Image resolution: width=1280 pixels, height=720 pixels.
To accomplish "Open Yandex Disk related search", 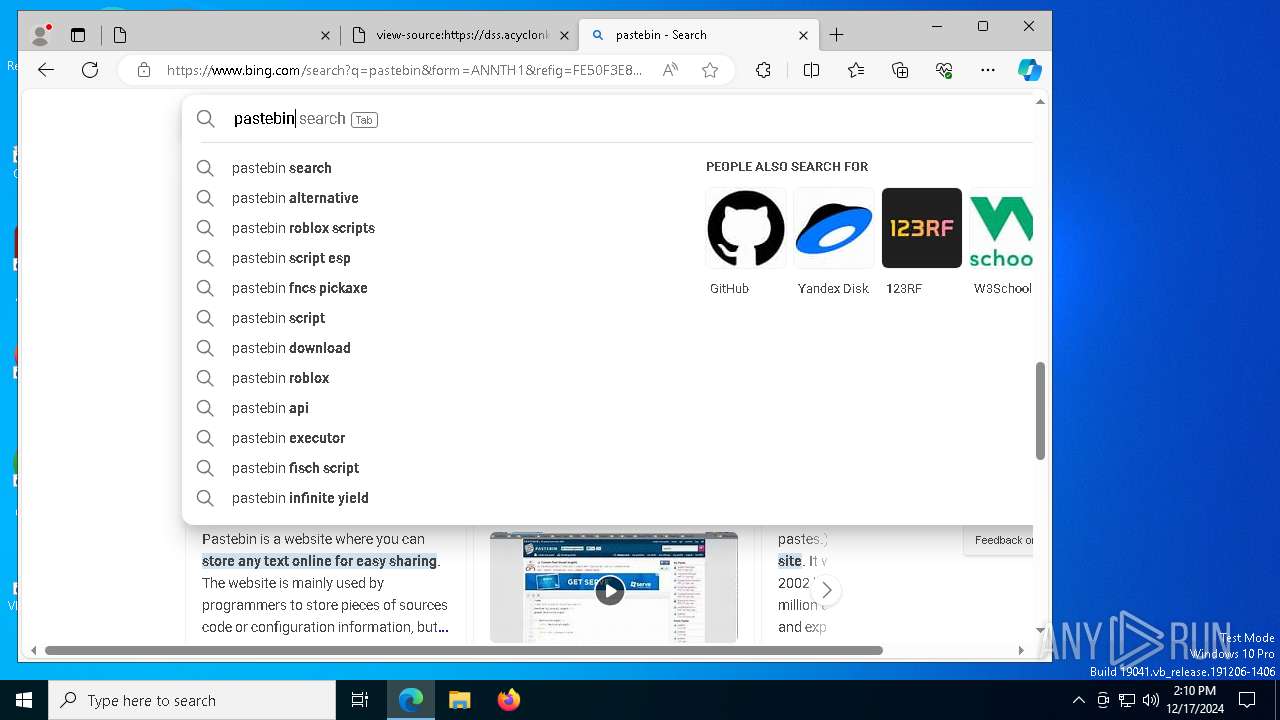I will click(x=833, y=242).
